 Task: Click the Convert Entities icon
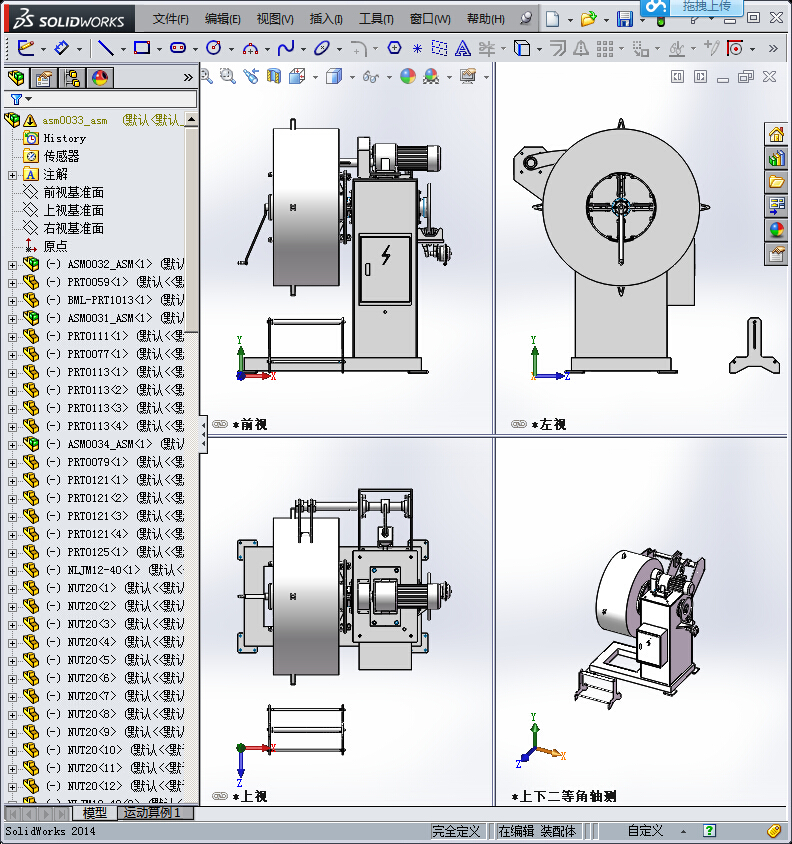521,48
